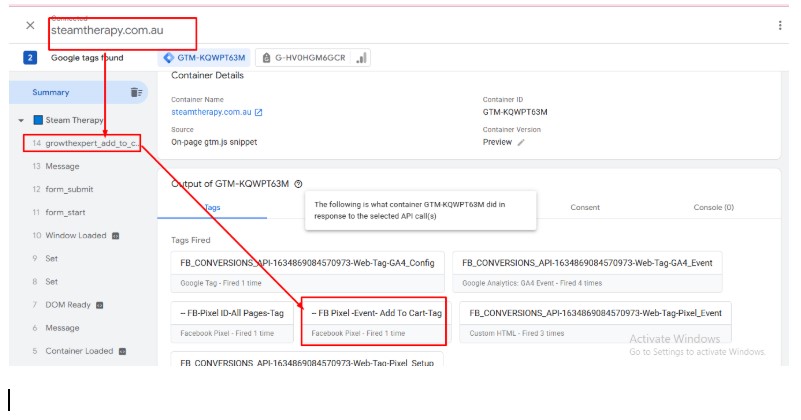801x420 pixels.
Task: Open the three-dot more options menu
Action: coord(779,26)
